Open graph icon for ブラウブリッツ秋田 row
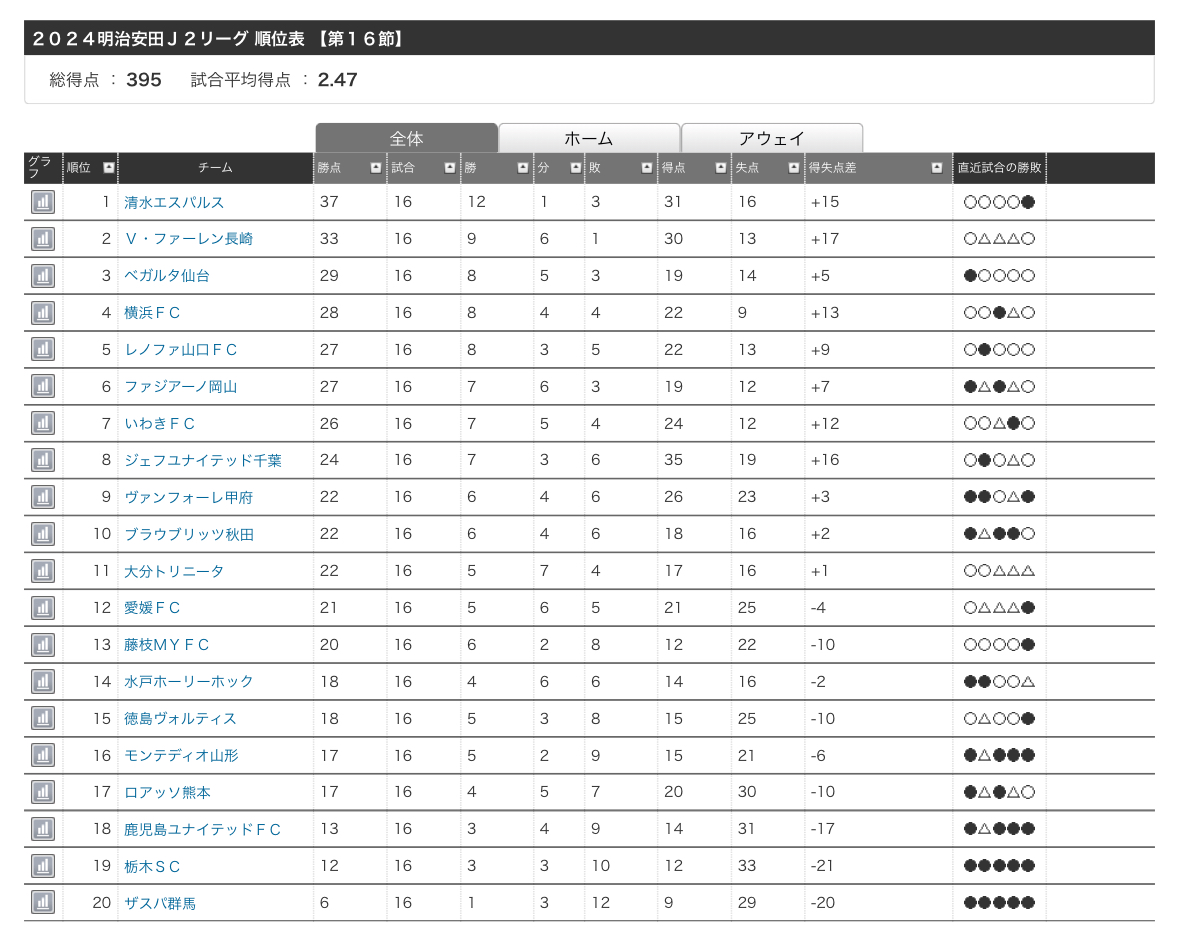This screenshot has height=936, width=1179. 43,534
